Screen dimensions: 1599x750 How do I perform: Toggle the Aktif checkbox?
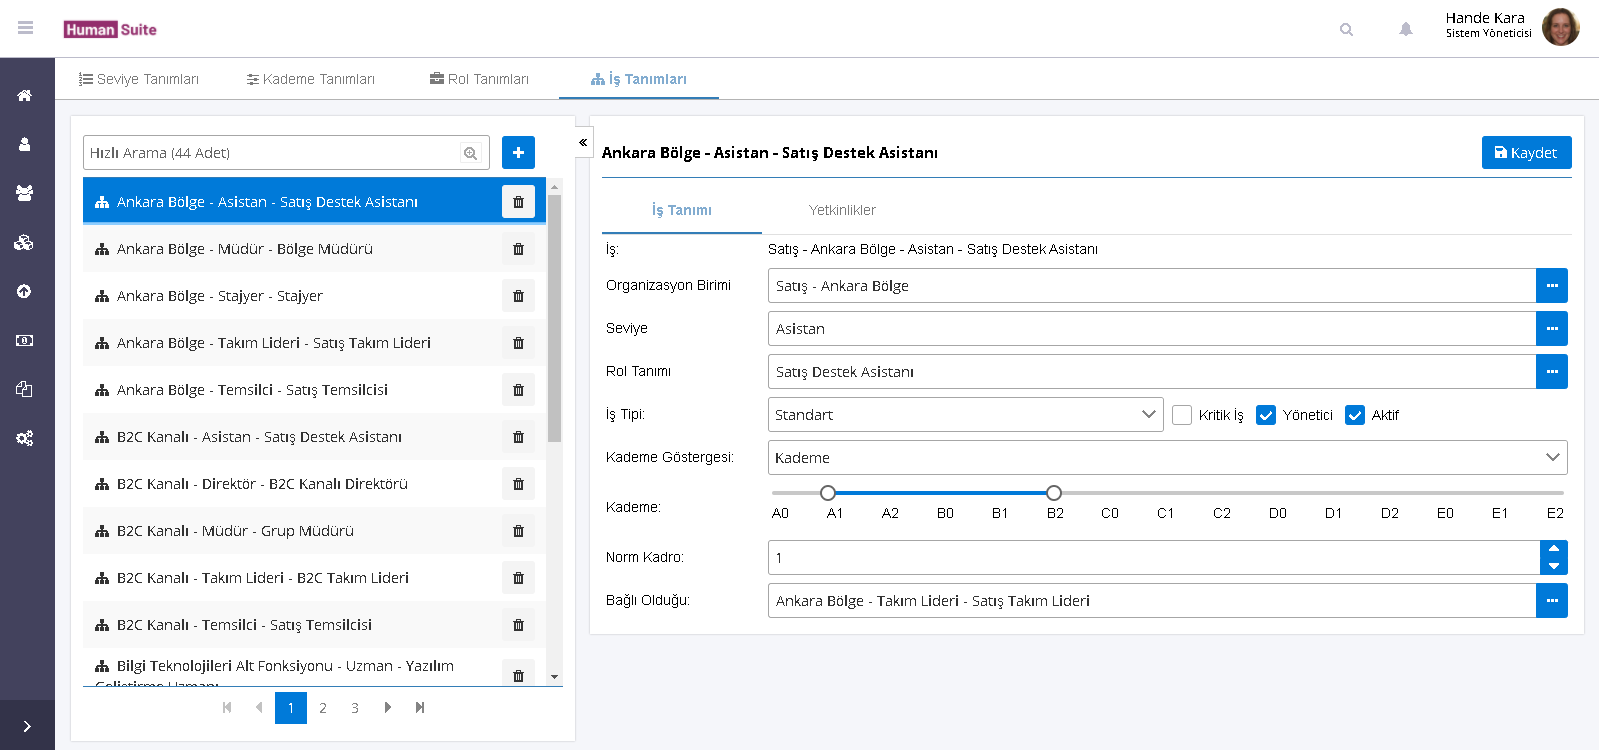(1355, 415)
